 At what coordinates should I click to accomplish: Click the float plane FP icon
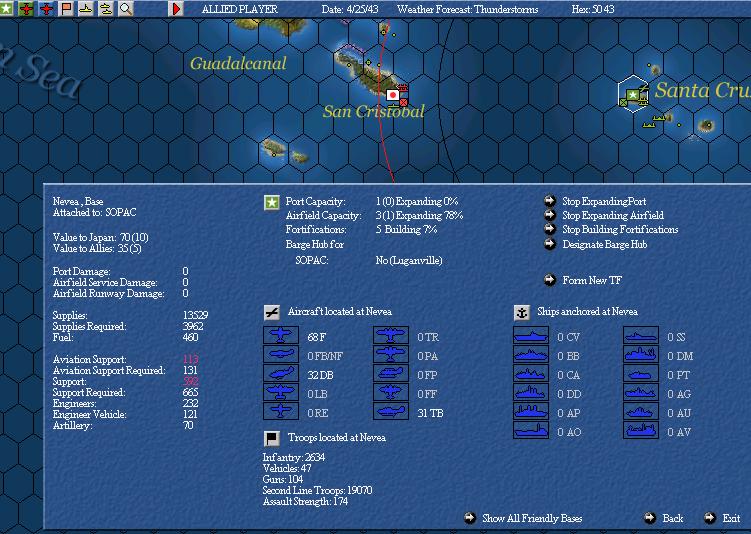coord(391,373)
